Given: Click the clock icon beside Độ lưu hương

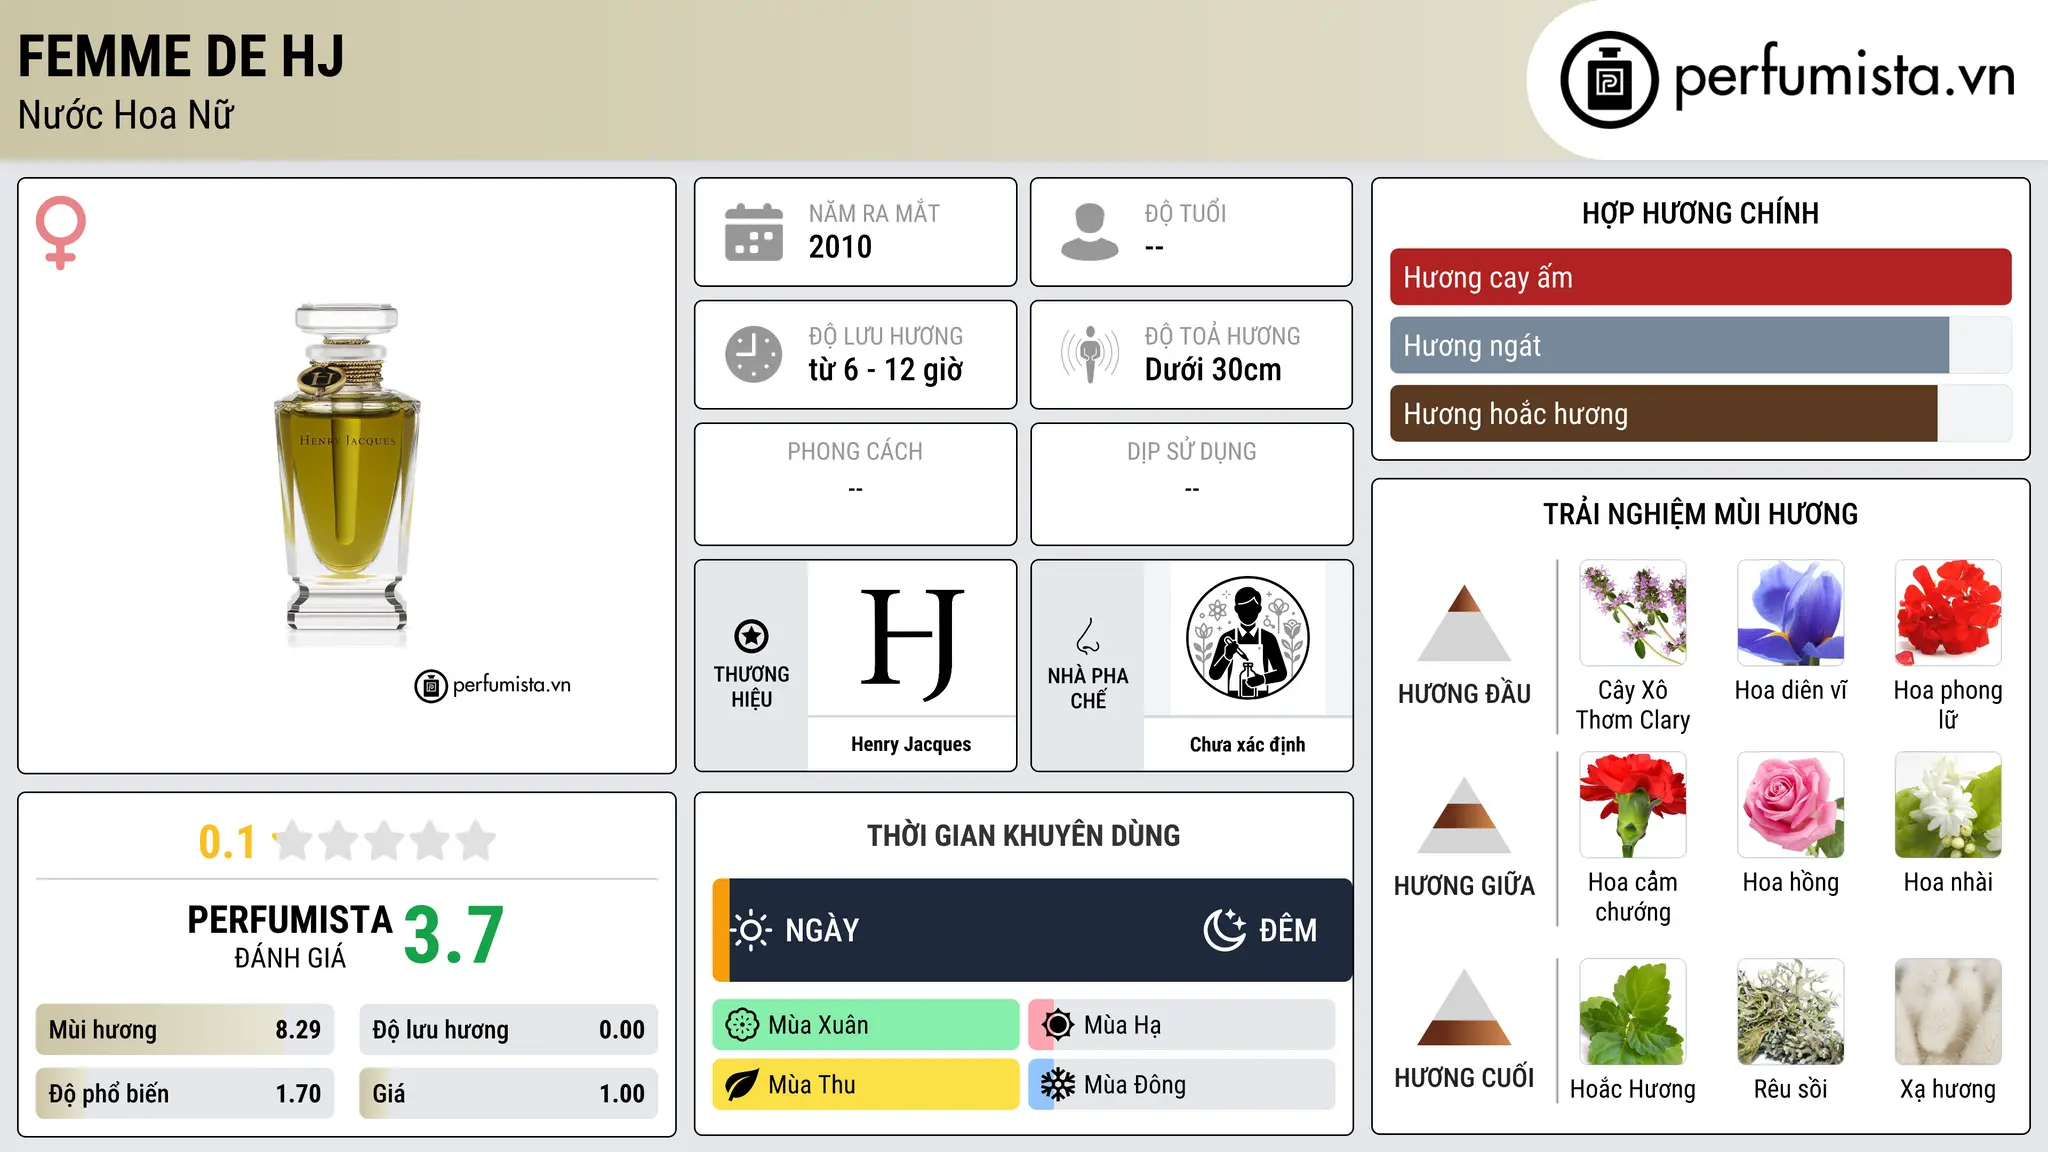Looking at the screenshot, I should coord(753,354).
